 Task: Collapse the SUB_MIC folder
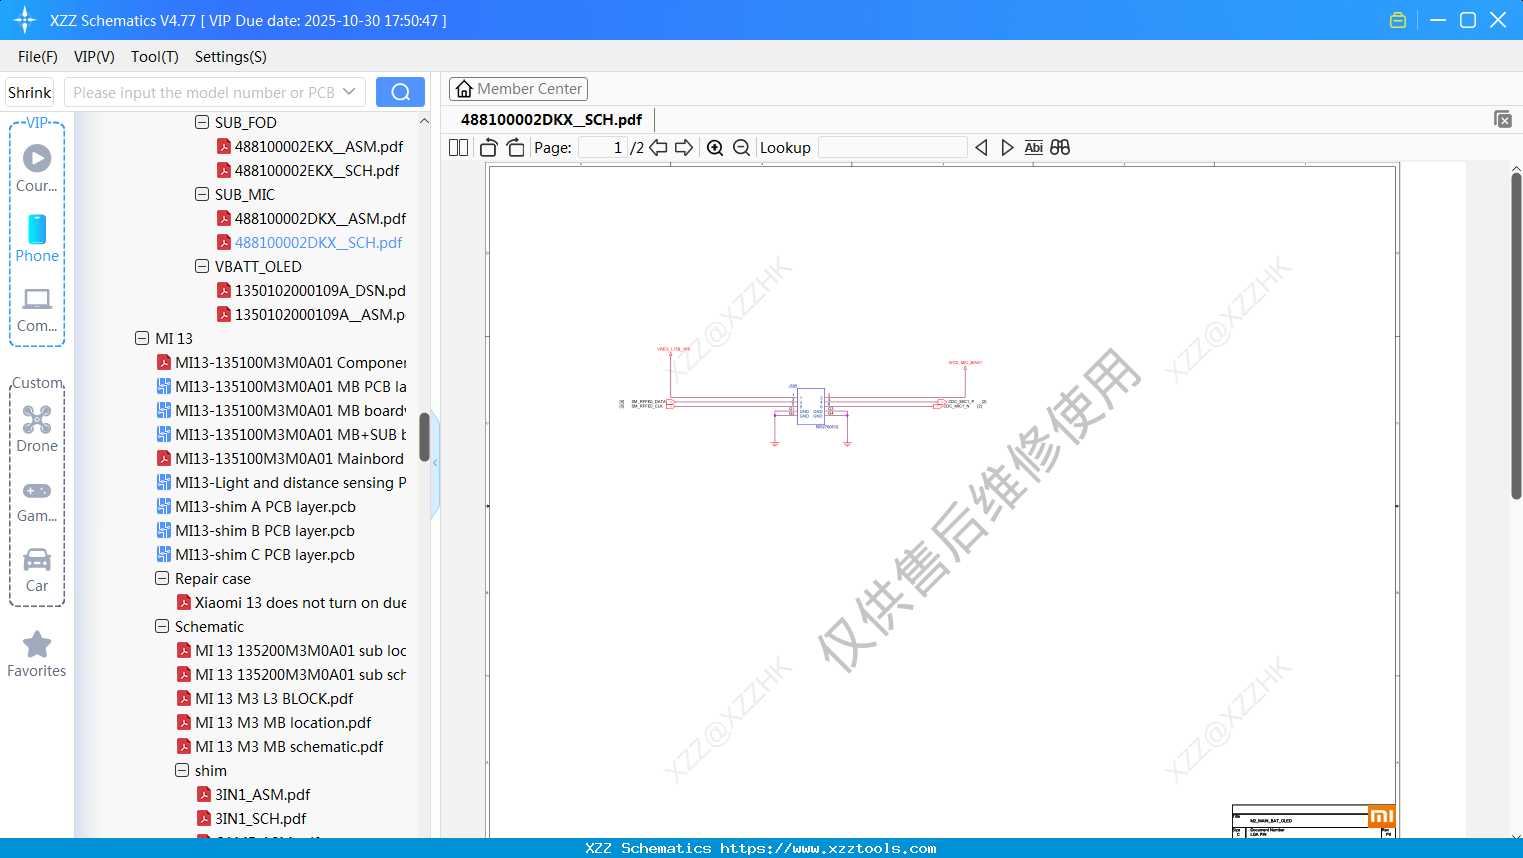click(202, 194)
